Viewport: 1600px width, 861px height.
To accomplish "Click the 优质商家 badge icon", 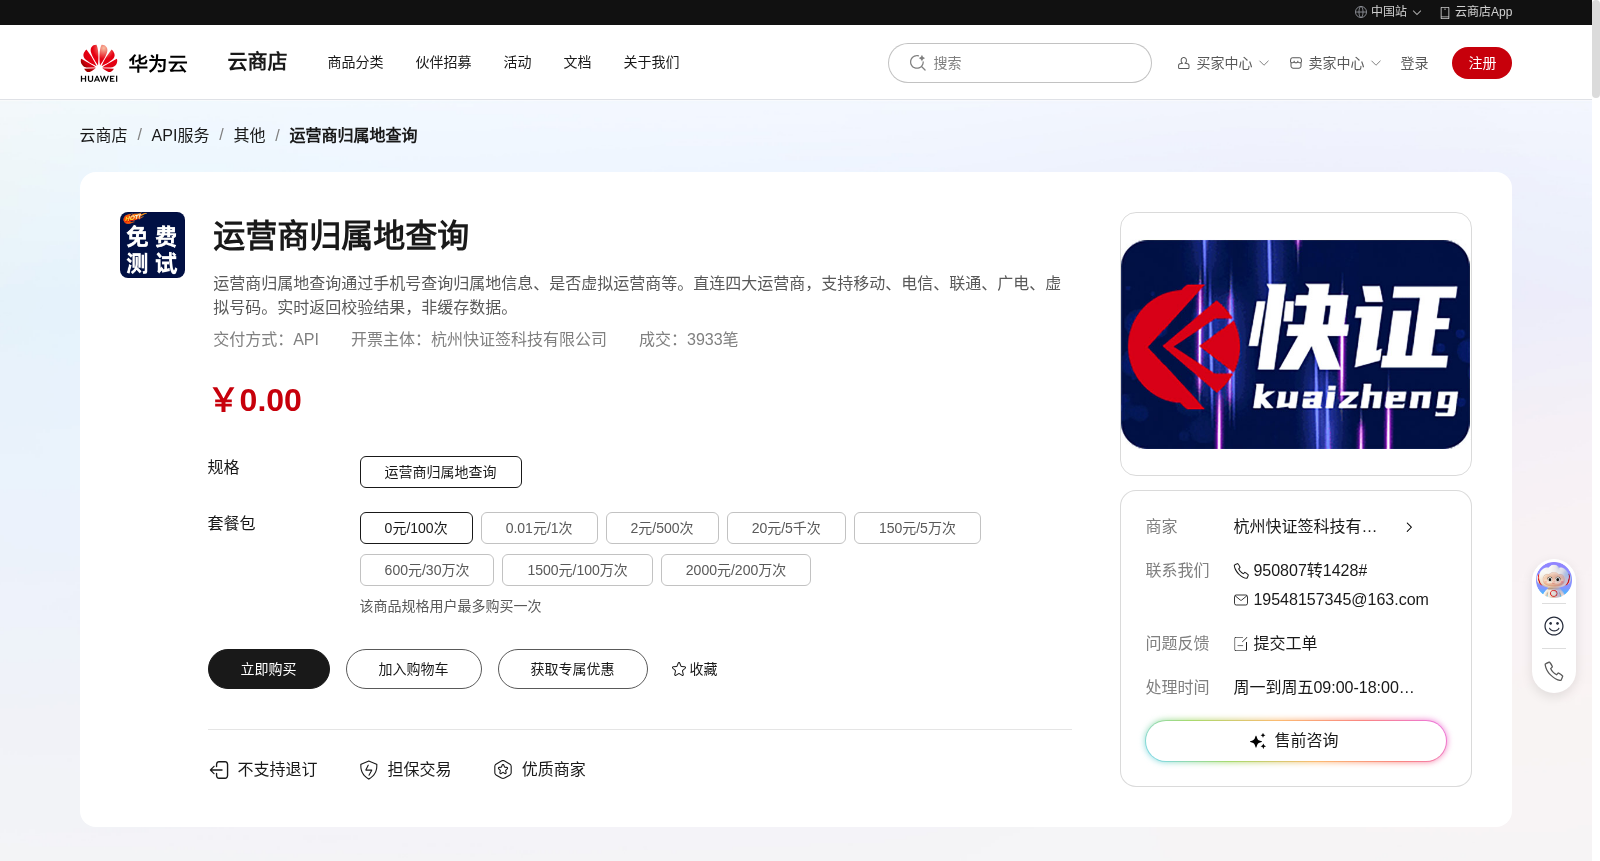I will pos(503,769).
